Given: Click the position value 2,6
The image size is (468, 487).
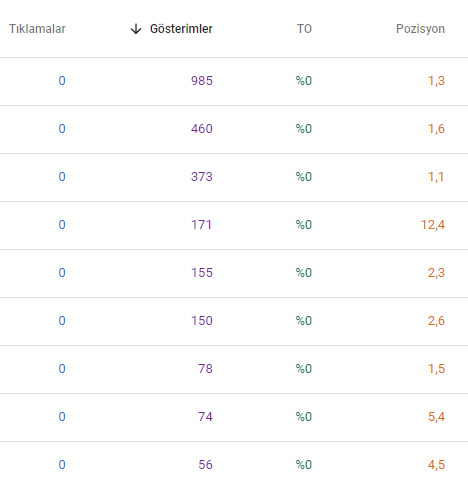Looking at the screenshot, I should (x=436, y=321).
